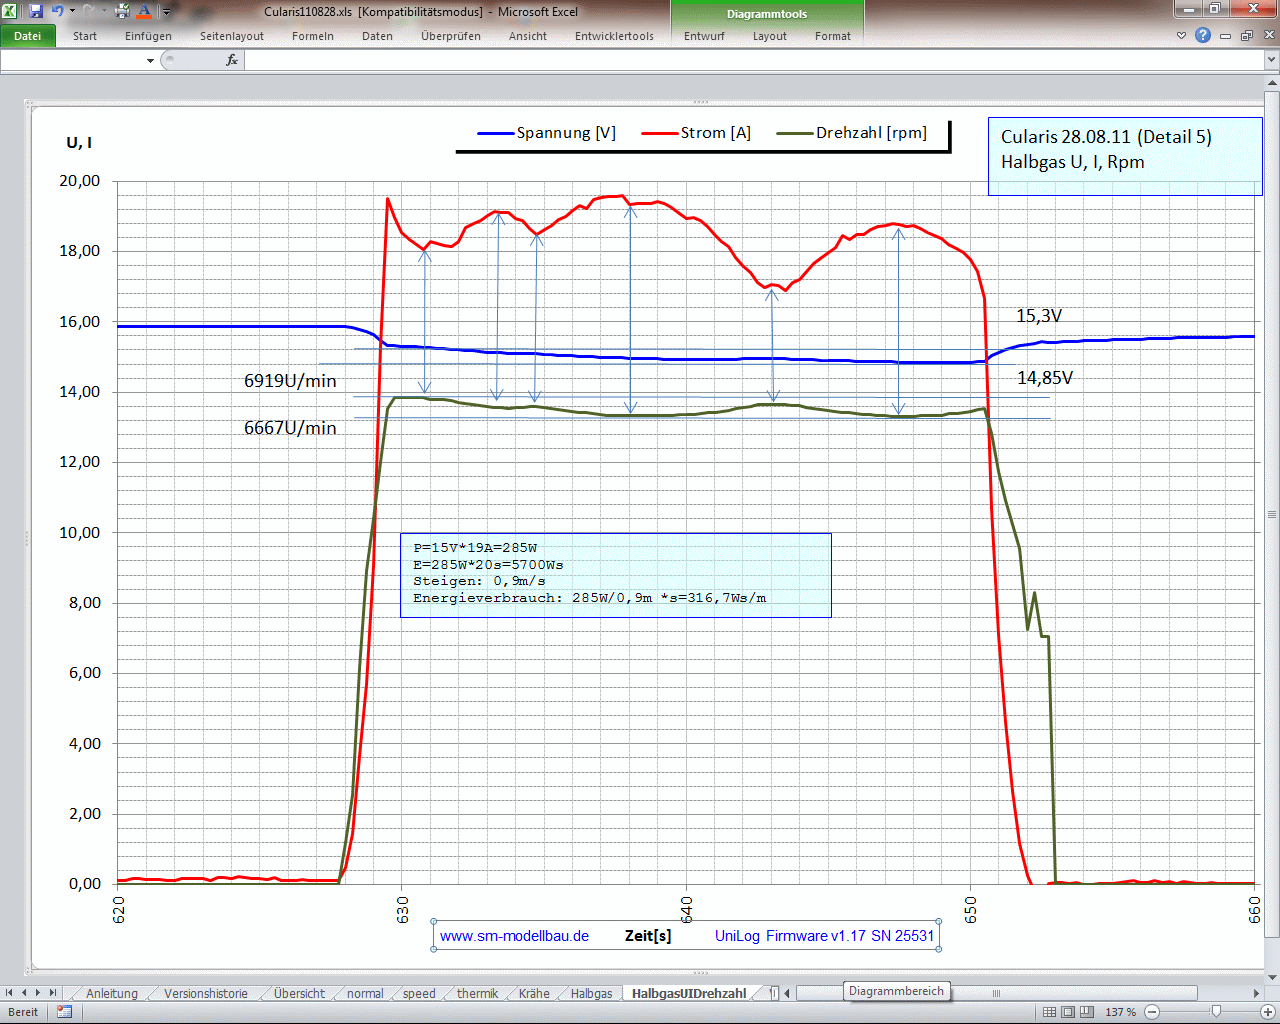The image size is (1280, 1024).
Task: Click the zoom slider handle
Action: pyautogui.click(x=1216, y=1012)
